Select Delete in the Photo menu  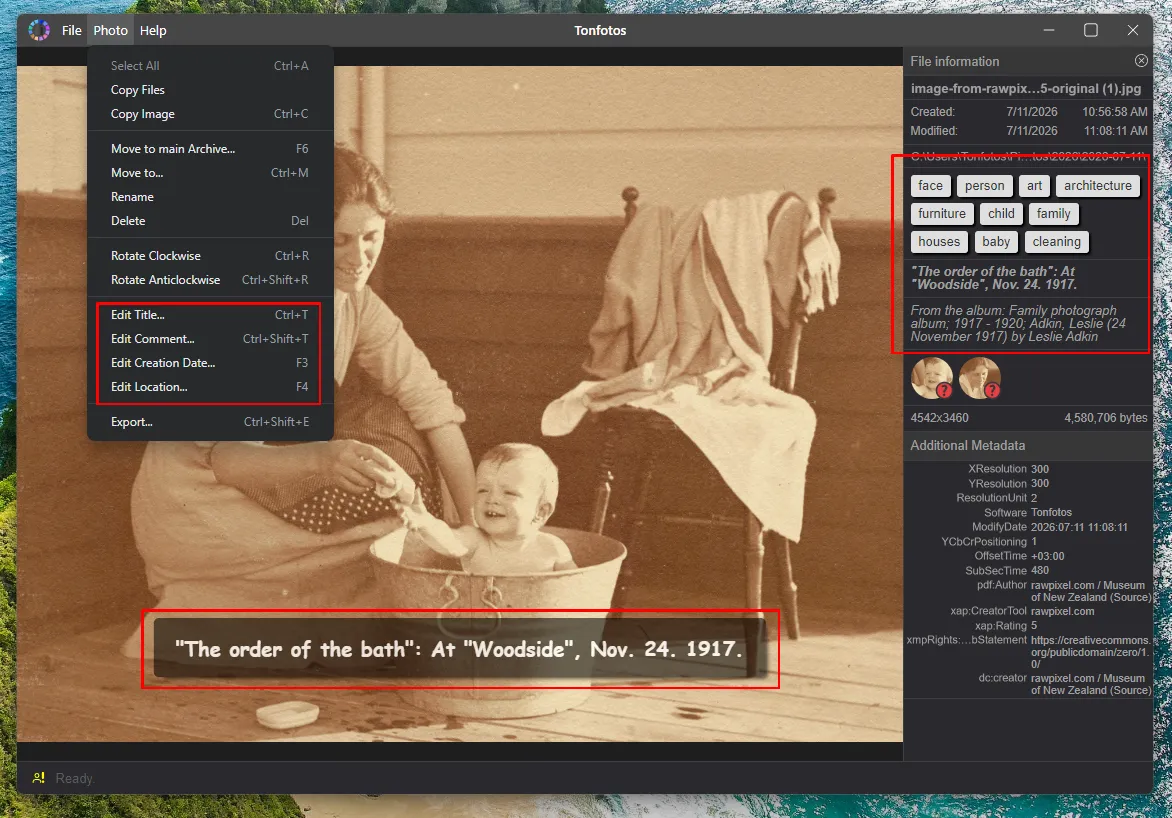pos(209,221)
